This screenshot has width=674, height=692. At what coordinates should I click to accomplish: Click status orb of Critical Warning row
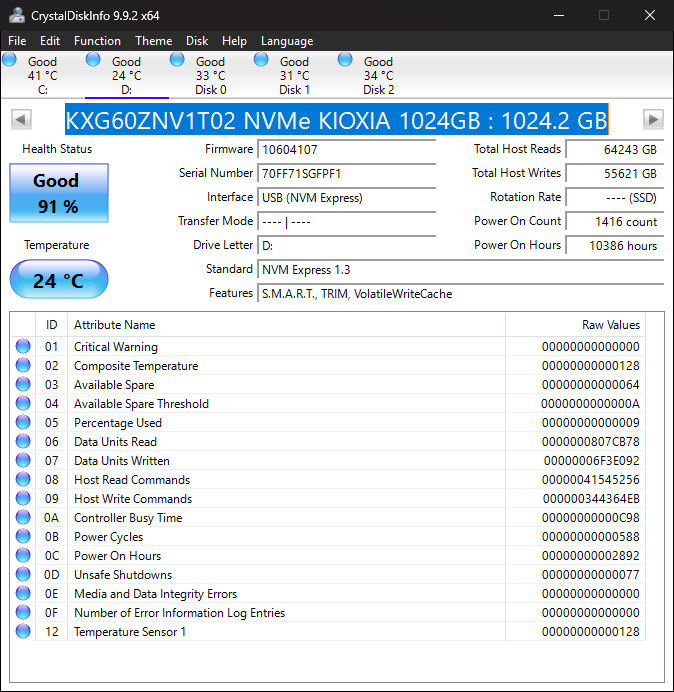pos(23,346)
